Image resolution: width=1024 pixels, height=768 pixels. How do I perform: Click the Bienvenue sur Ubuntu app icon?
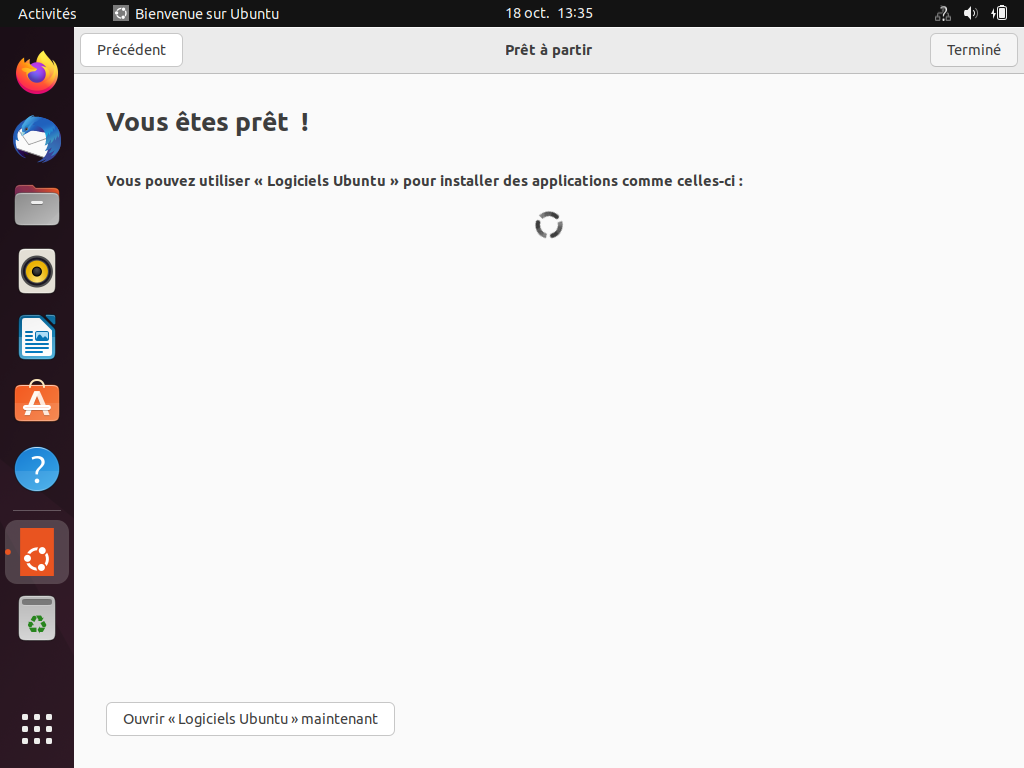(x=121, y=13)
